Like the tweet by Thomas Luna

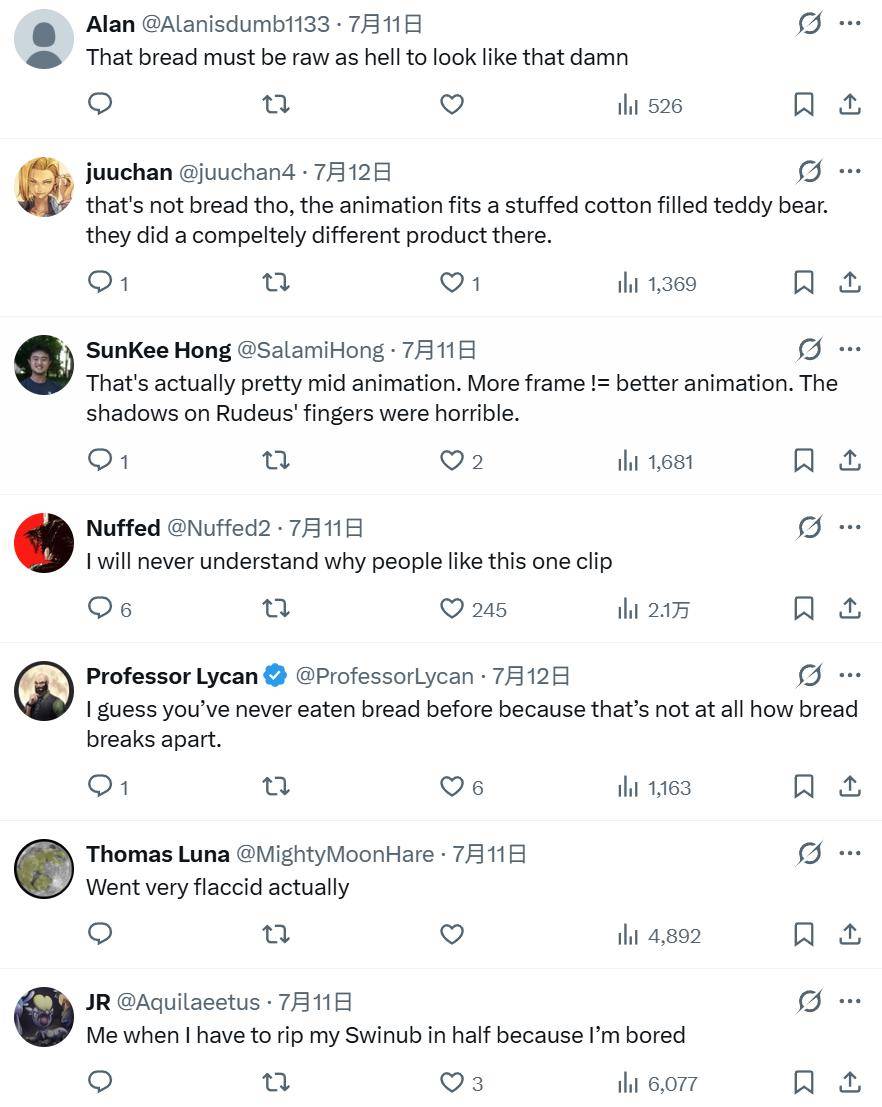tap(452, 934)
